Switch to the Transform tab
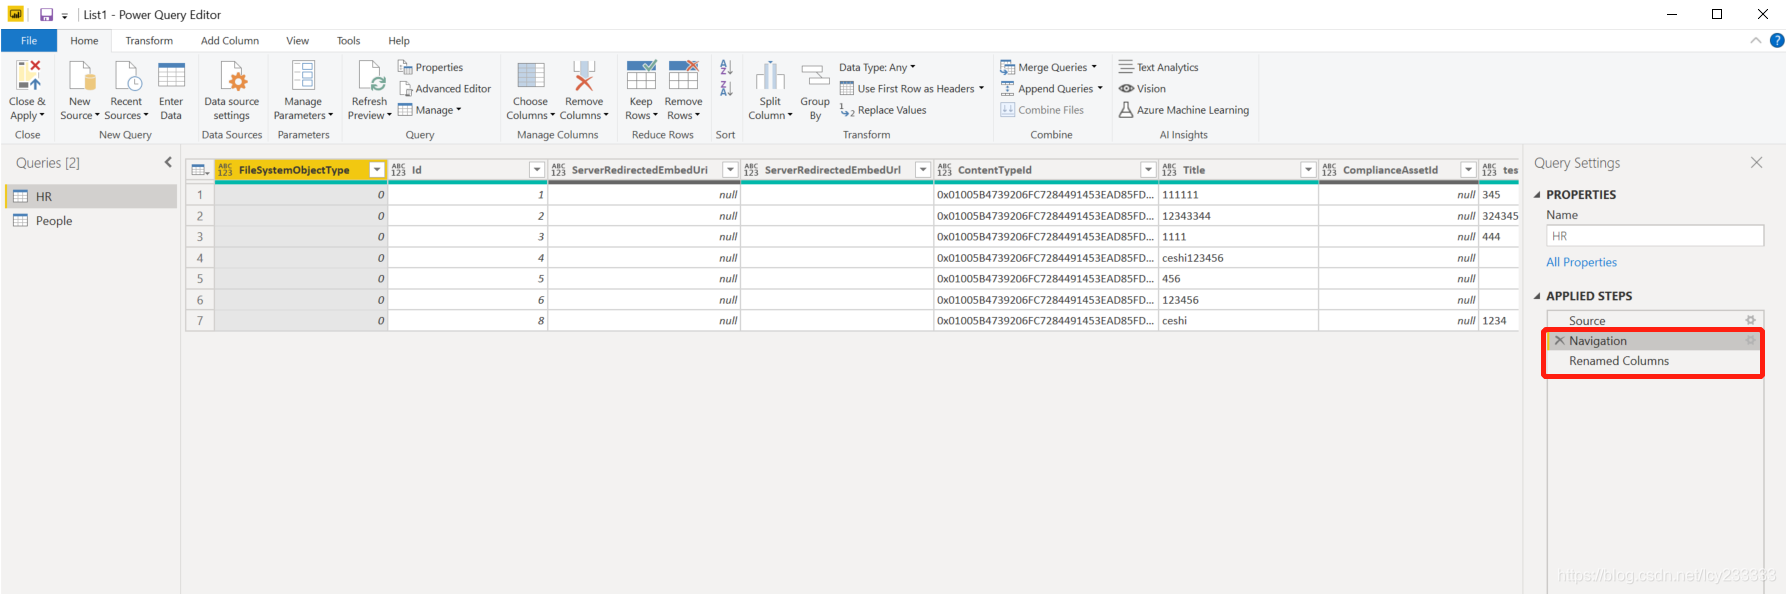 149,41
